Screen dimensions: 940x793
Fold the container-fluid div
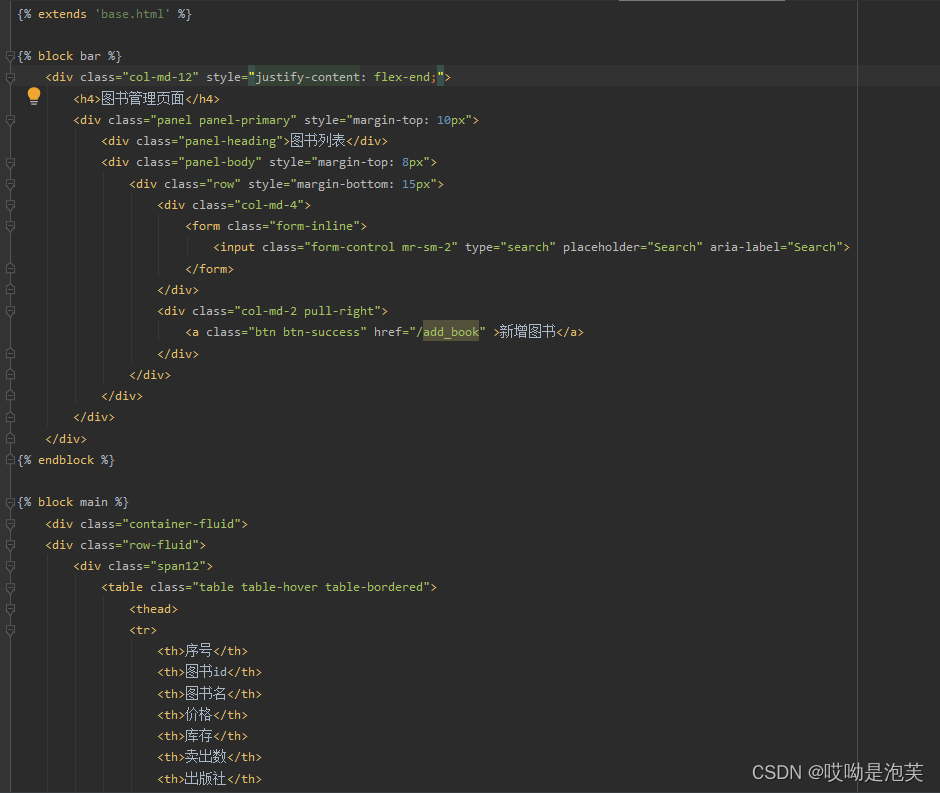(x=10, y=524)
